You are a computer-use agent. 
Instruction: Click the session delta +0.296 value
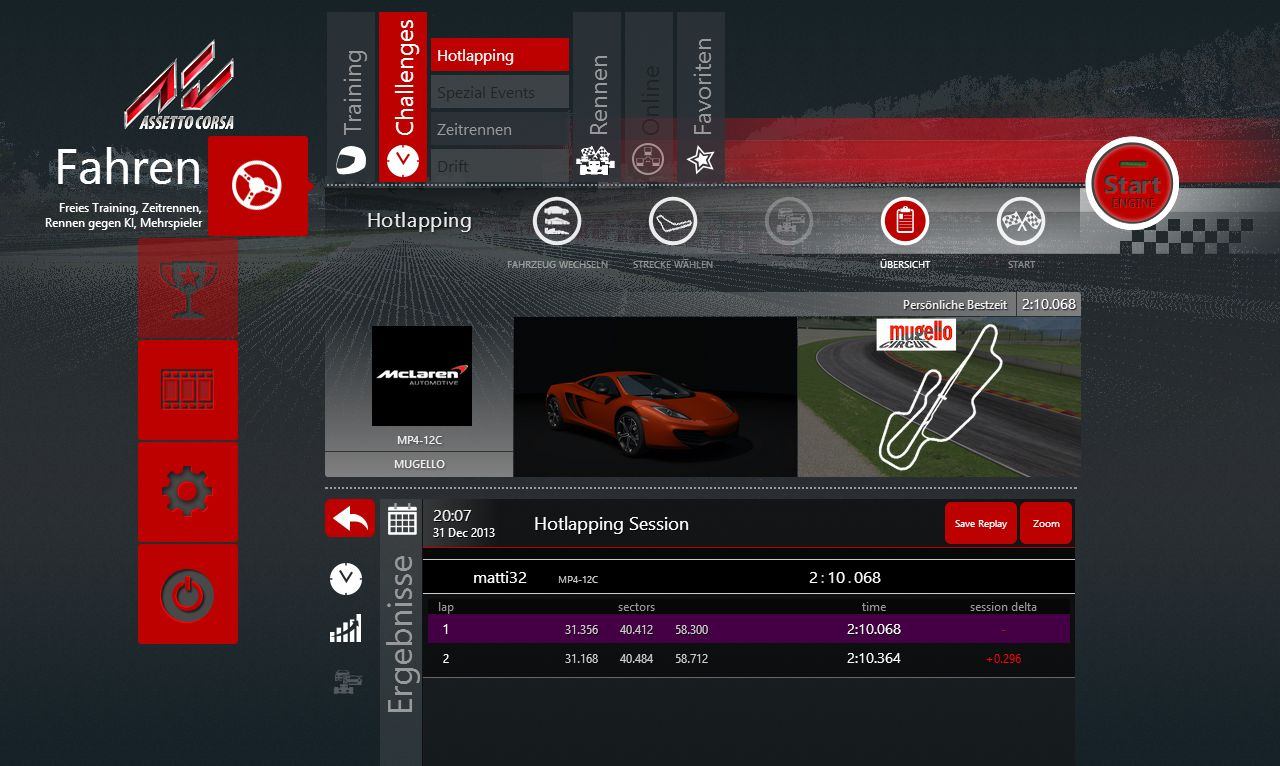1003,659
